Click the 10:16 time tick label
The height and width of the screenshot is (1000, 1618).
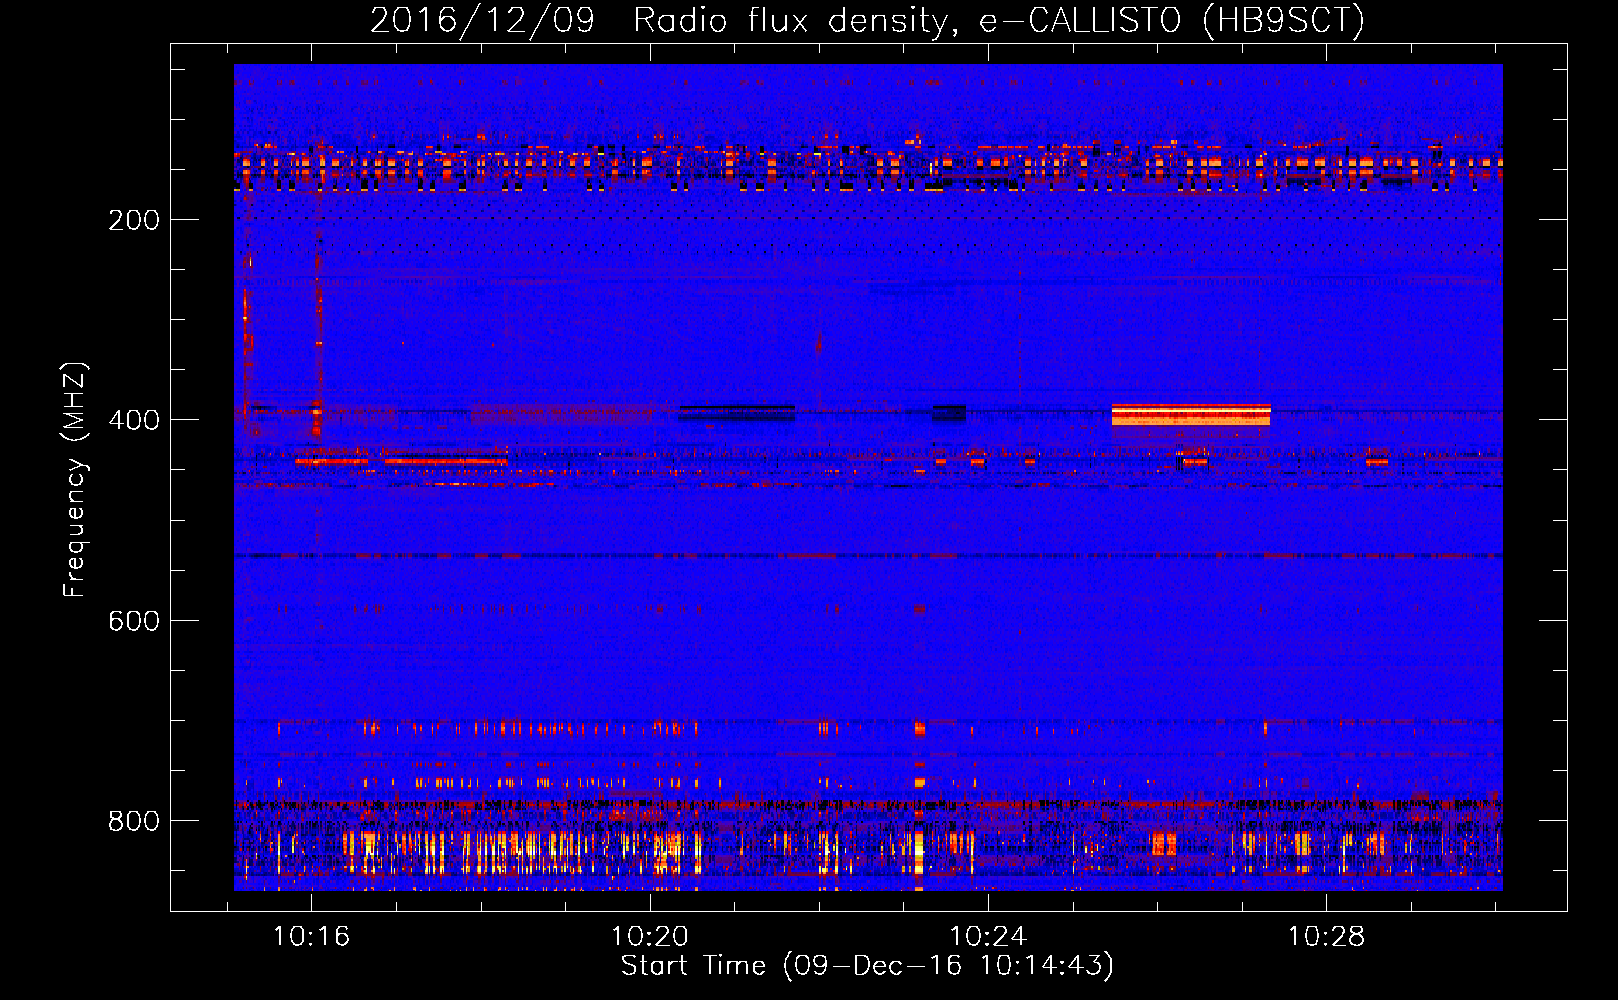click(311, 937)
